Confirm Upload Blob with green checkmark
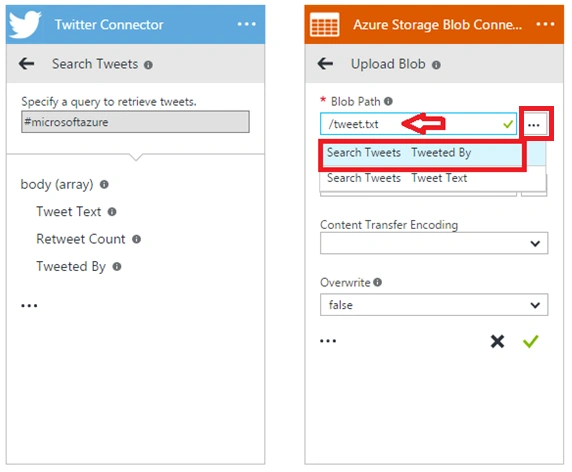Viewport: 572px width, 472px height. (530, 341)
